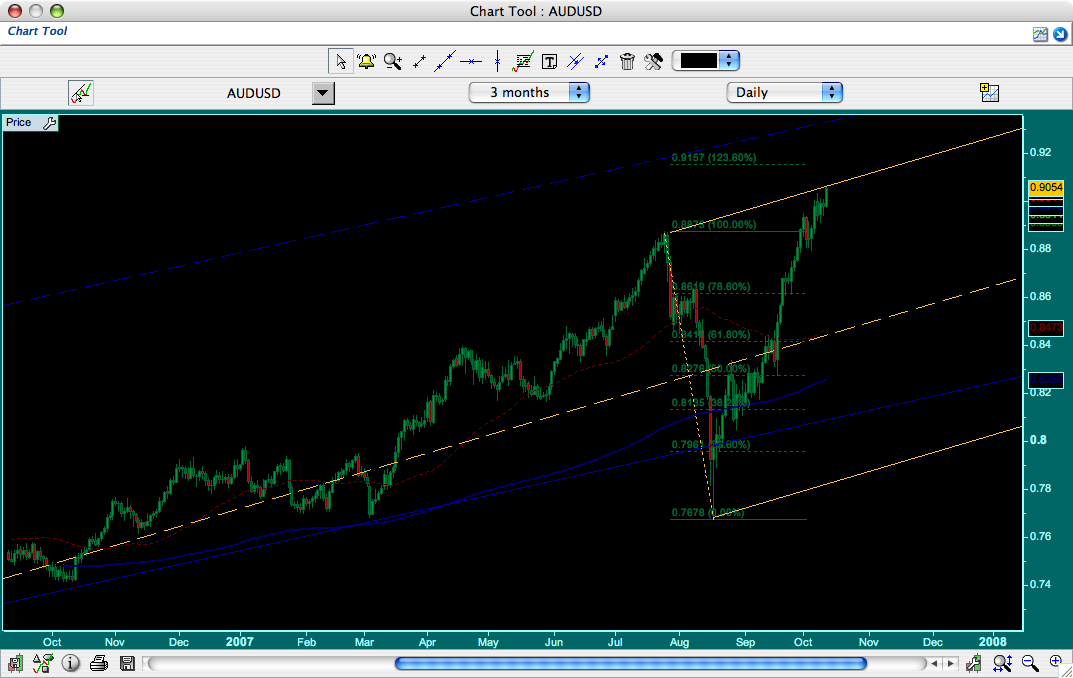The width and height of the screenshot is (1073, 678).
Task: Select the arrow pointer tool
Action: (341, 61)
